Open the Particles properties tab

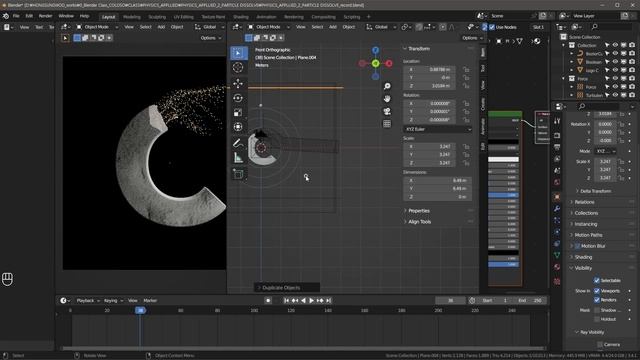click(557, 220)
